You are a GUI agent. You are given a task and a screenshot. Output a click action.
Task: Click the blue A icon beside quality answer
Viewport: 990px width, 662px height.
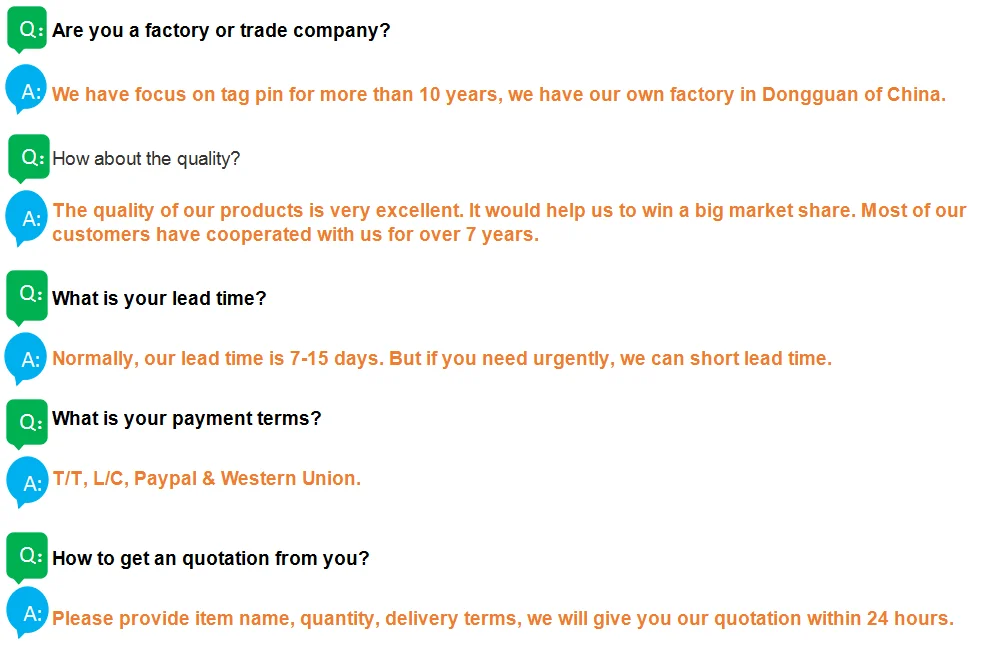(27, 217)
